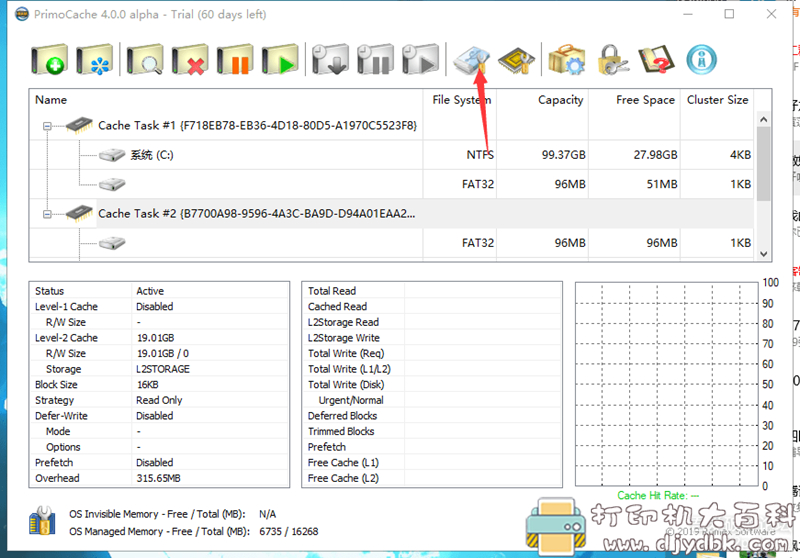Click the volume list scroll down arrow
800x558 pixels.
[x=763, y=253]
